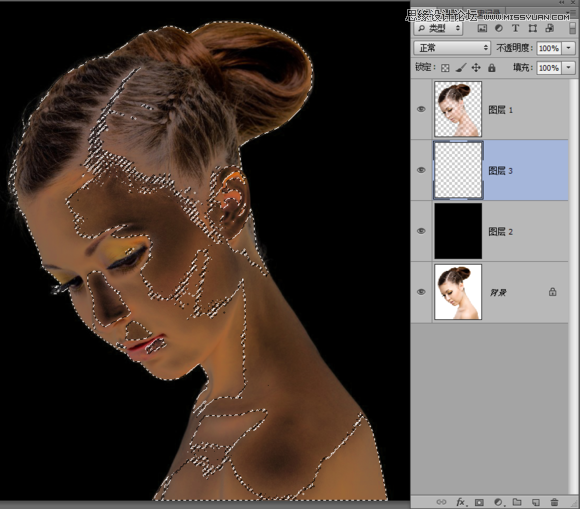The height and width of the screenshot is (509, 580).
Task: Click the lock position move icon
Action: (476, 68)
